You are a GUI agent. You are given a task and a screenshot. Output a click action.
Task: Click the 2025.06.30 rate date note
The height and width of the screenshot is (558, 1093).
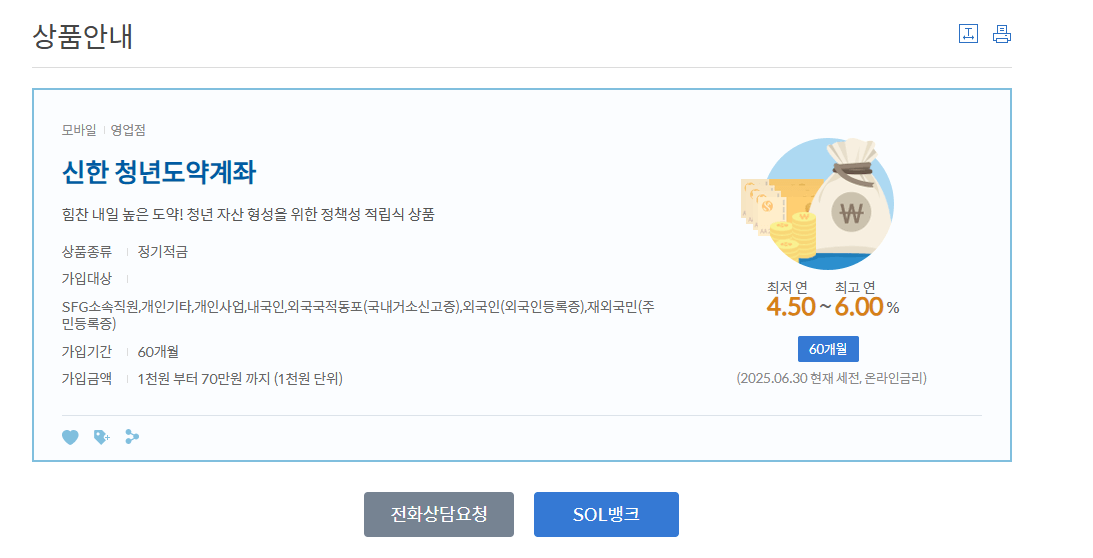pos(832,379)
